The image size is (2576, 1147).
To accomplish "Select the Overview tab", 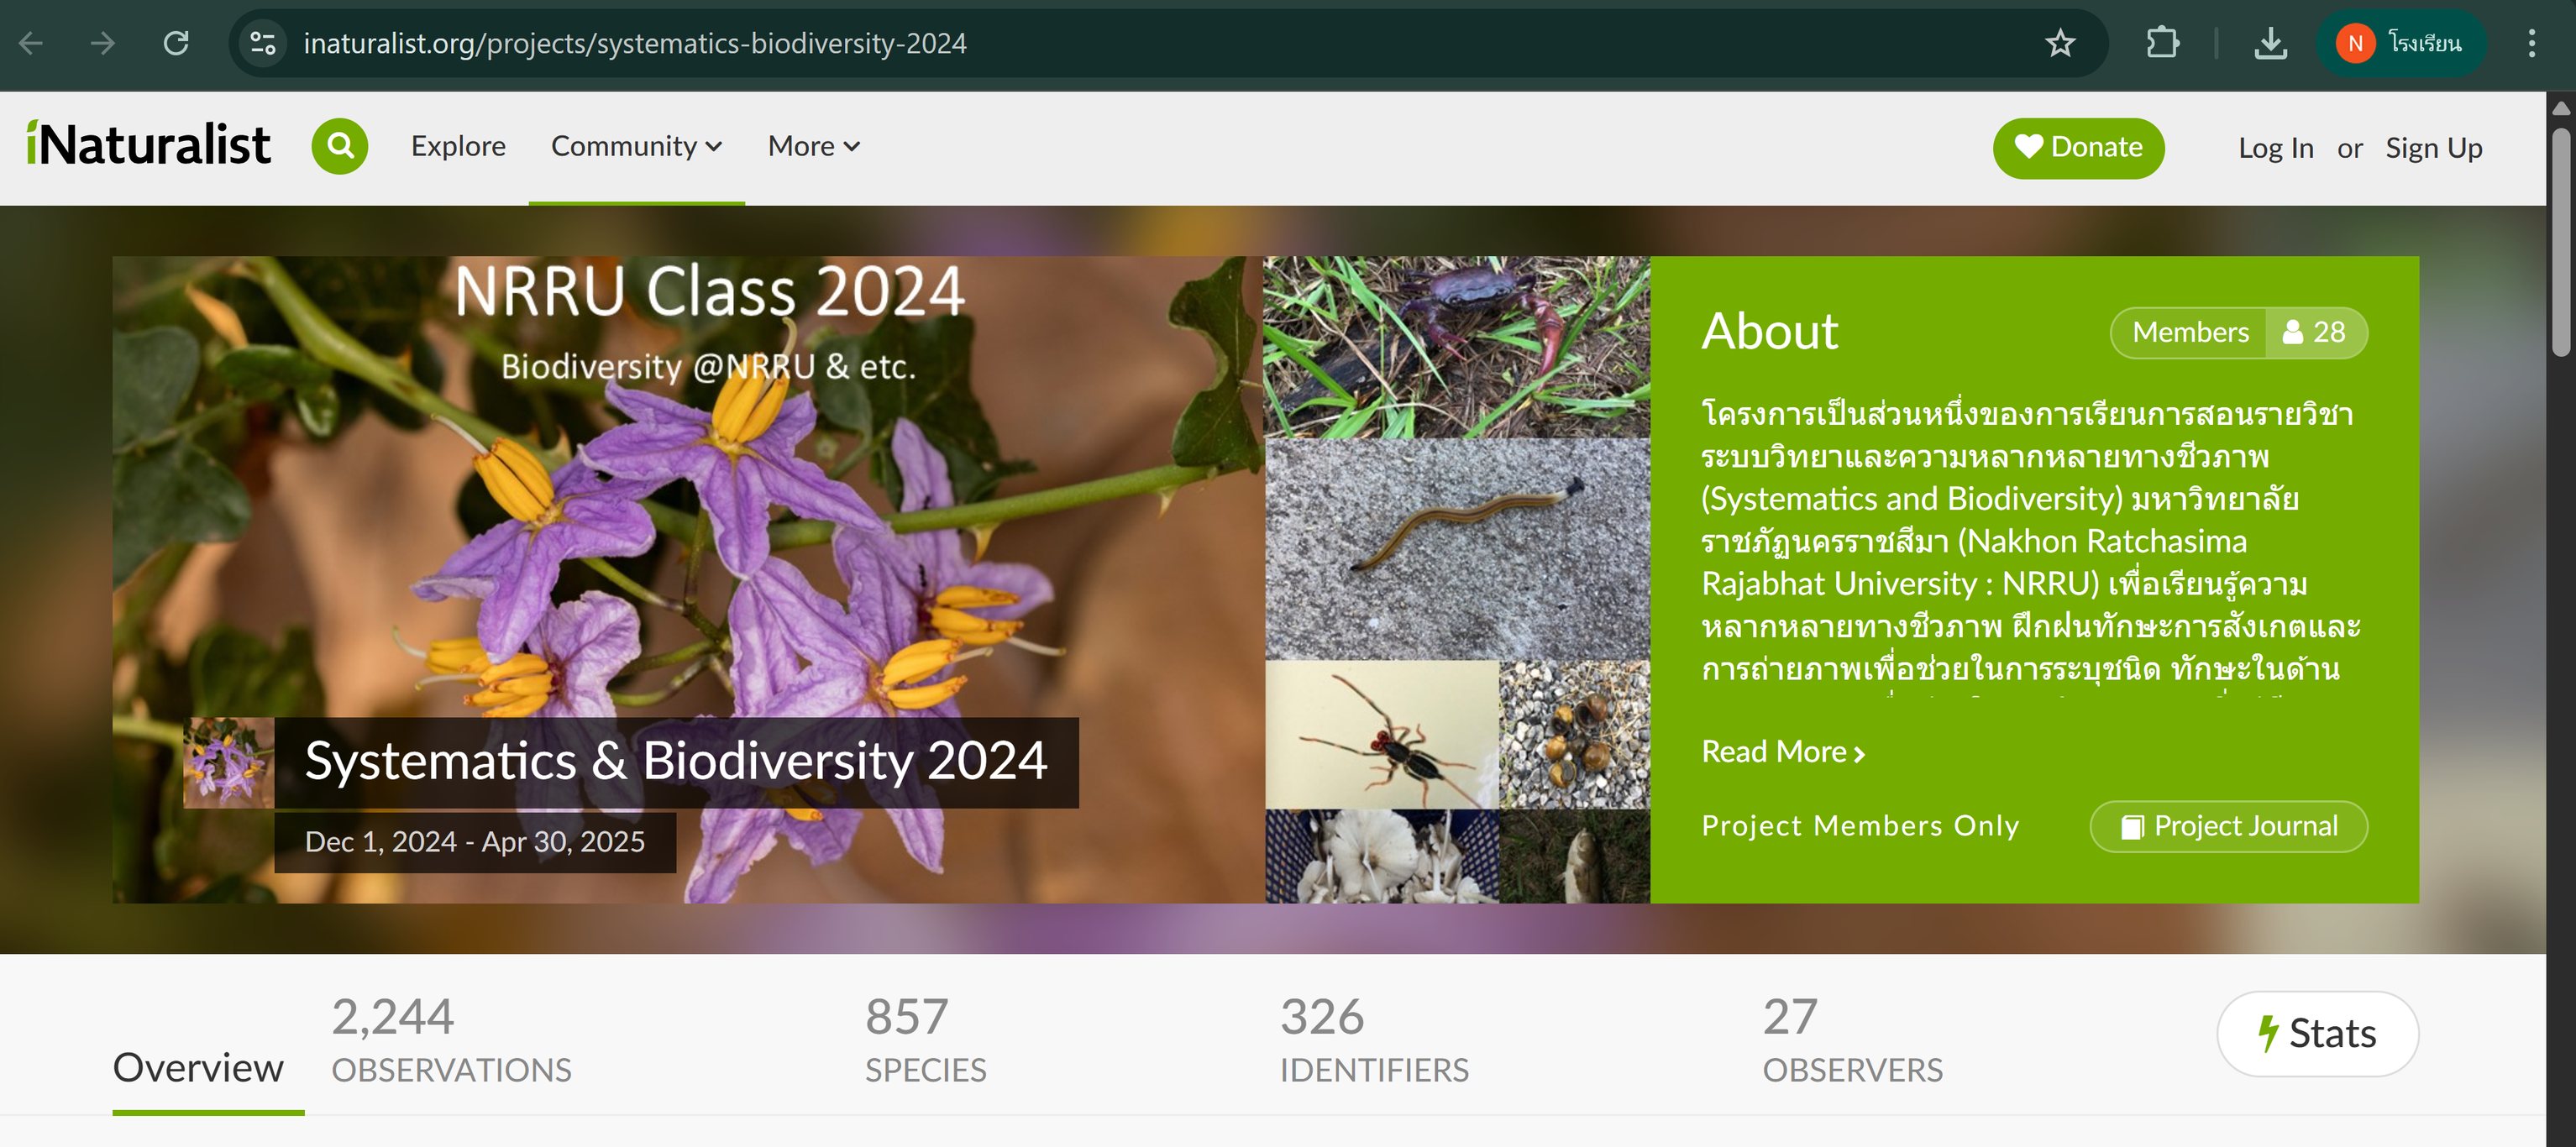I will pyautogui.click(x=198, y=1068).
